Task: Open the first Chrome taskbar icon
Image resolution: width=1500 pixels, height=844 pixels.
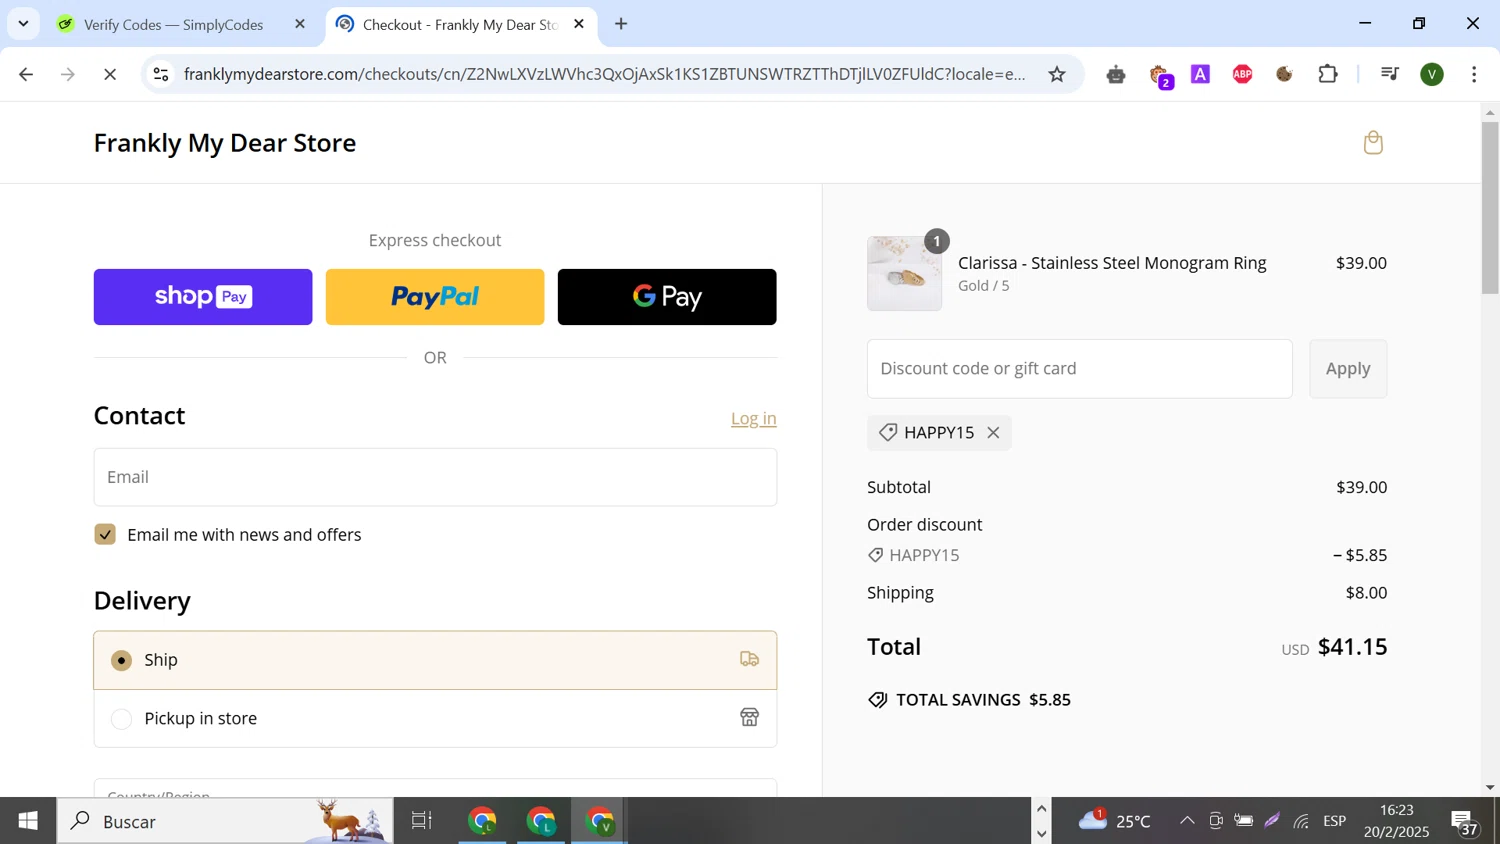Action: (x=483, y=821)
